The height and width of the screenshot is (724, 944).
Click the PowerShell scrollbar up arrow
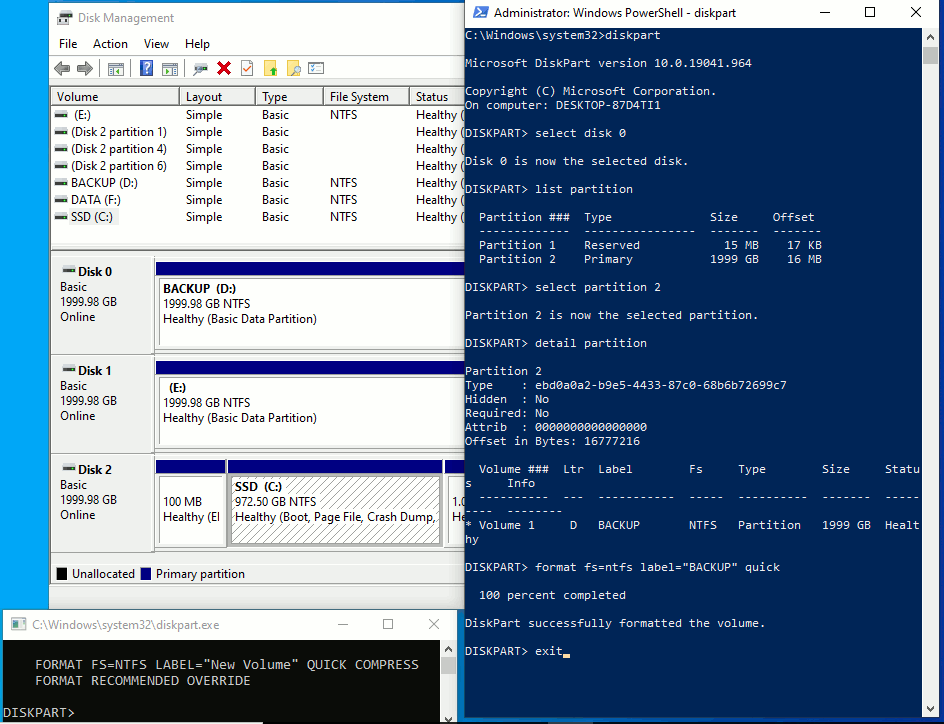931,37
